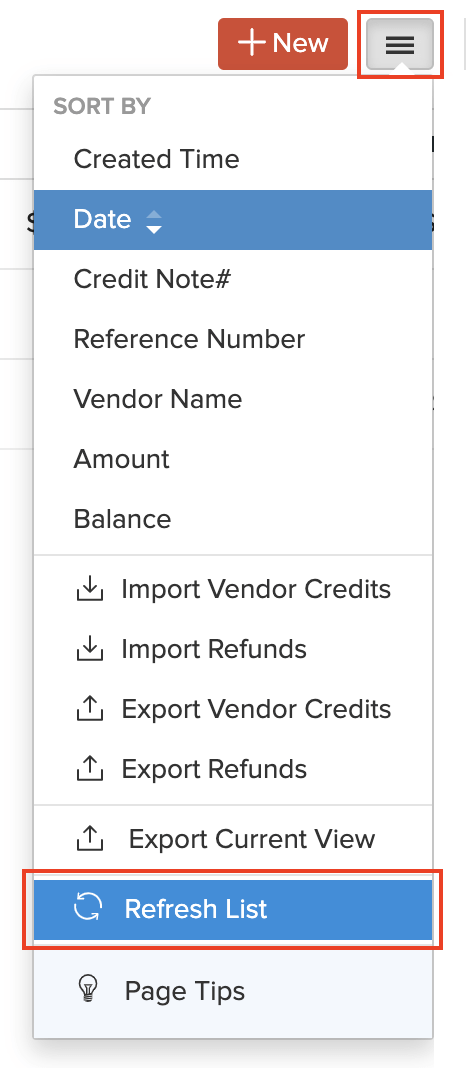Choose Export Vendor Credits
Viewport: 470px width, 1068px height.
point(233,710)
